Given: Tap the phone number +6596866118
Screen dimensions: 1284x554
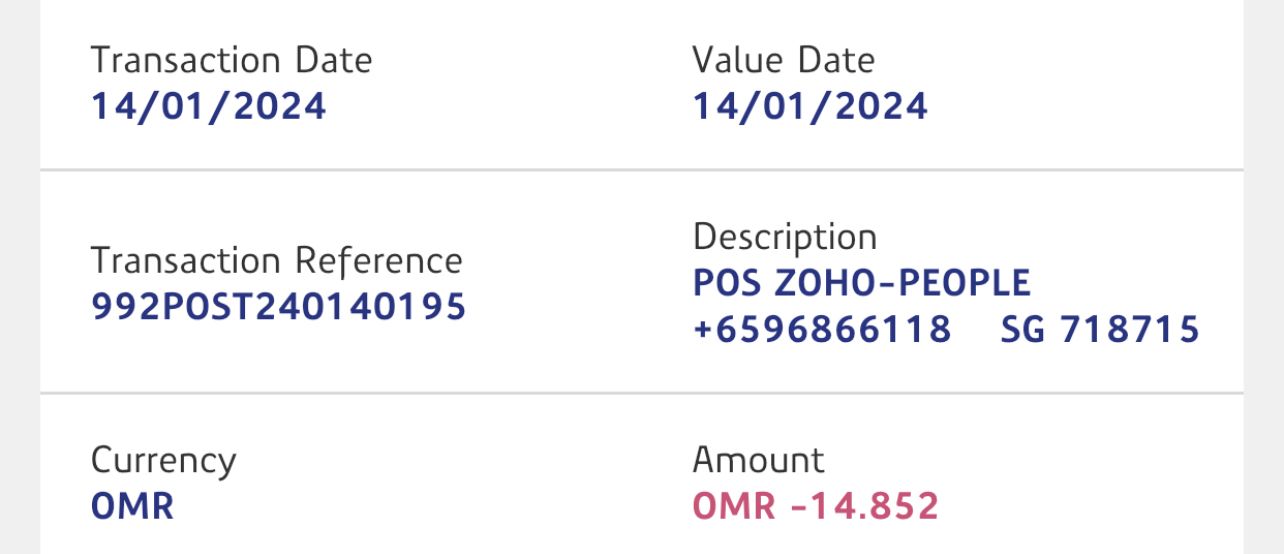Looking at the screenshot, I should tap(821, 329).
